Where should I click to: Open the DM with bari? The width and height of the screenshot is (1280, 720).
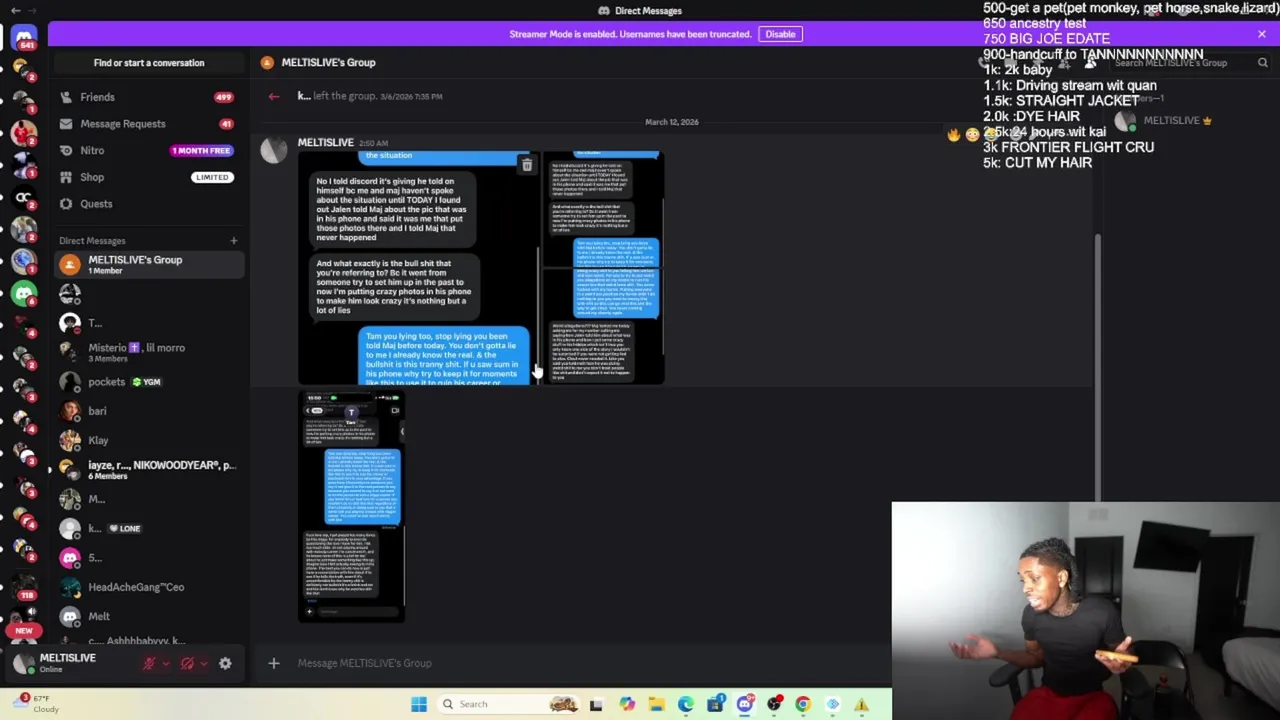(x=149, y=411)
